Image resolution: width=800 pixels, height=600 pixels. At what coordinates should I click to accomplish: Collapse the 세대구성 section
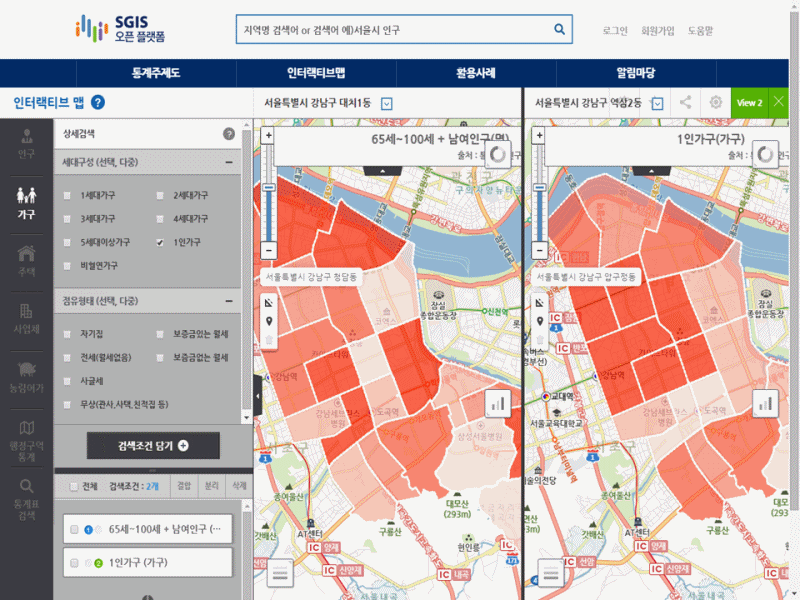point(230,161)
